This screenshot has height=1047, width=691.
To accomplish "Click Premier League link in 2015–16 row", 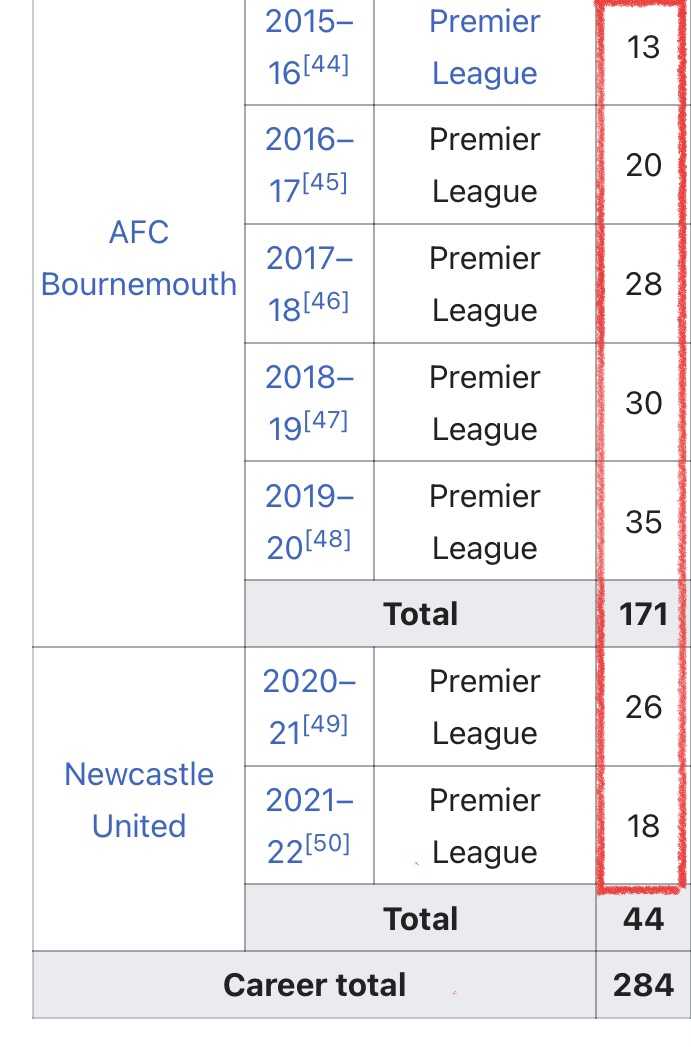I will (x=485, y=47).
